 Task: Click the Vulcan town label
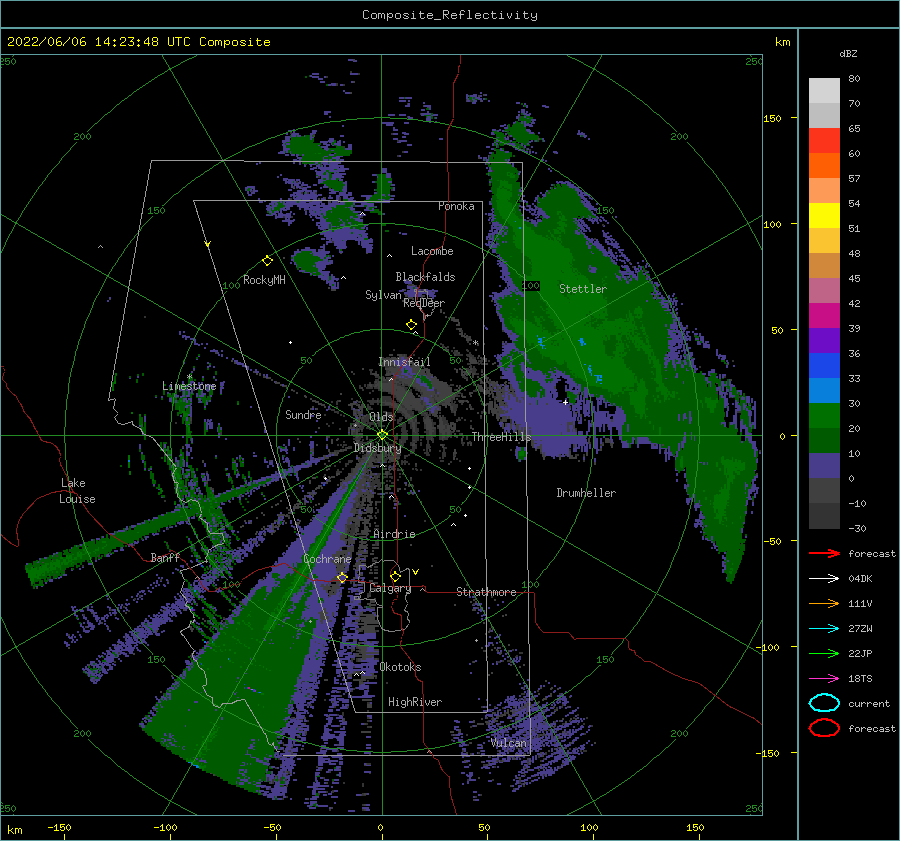pyautogui.click(x=509, y=743)
